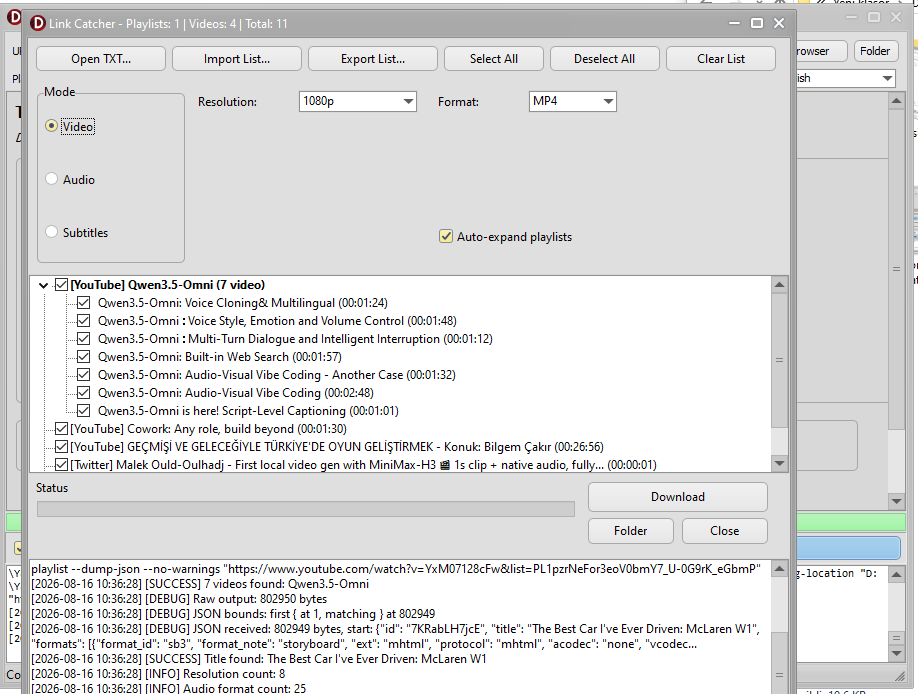918x694 pixels.
Task: Uncheck GEÇMİŞİ VE GELECEĞİYLE video checkbox
Action: point(61,447)
